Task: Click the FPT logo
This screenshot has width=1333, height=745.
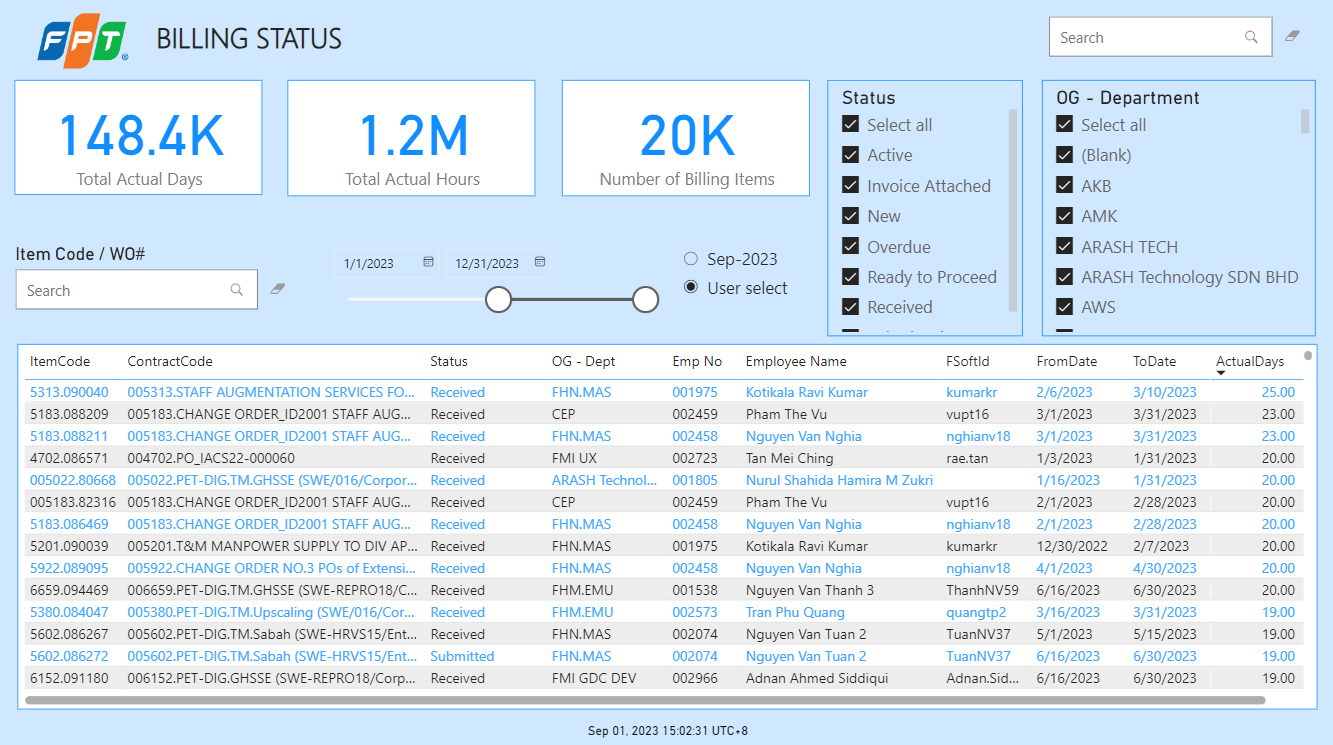Action: coord(82,42)
